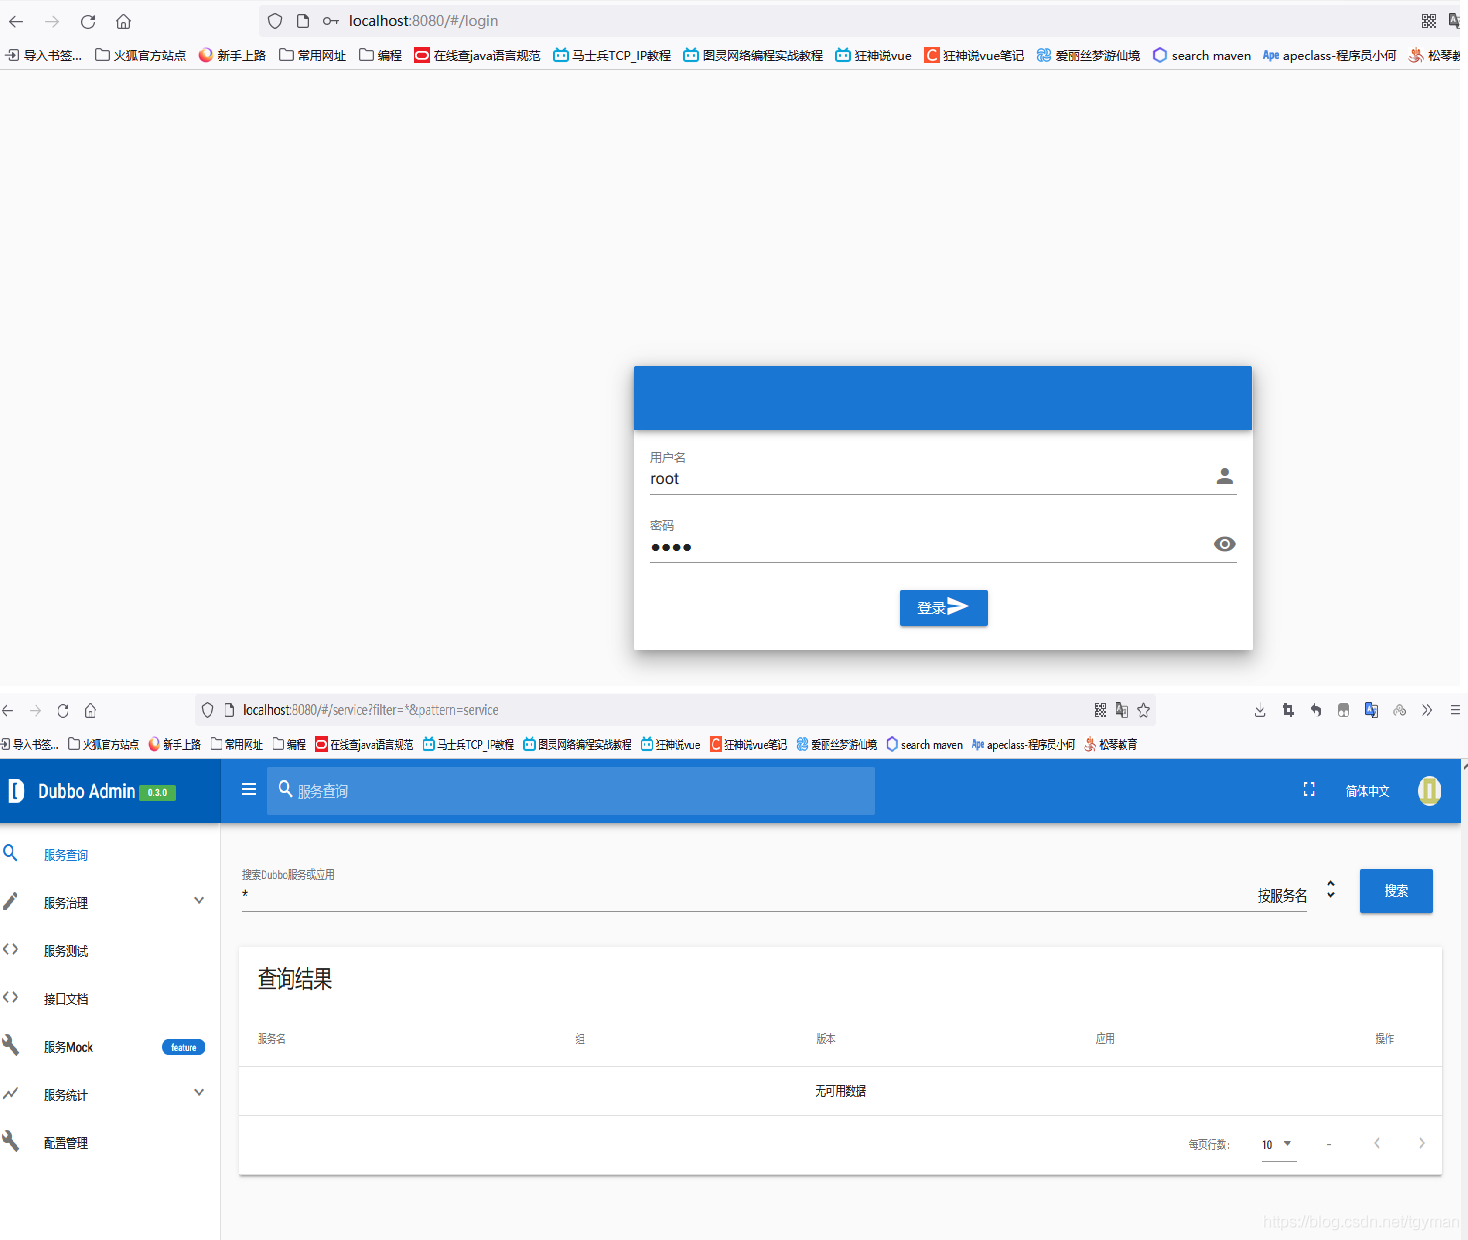
Task: Bookmark the service page with star icon
Action: pos(1144,710)
